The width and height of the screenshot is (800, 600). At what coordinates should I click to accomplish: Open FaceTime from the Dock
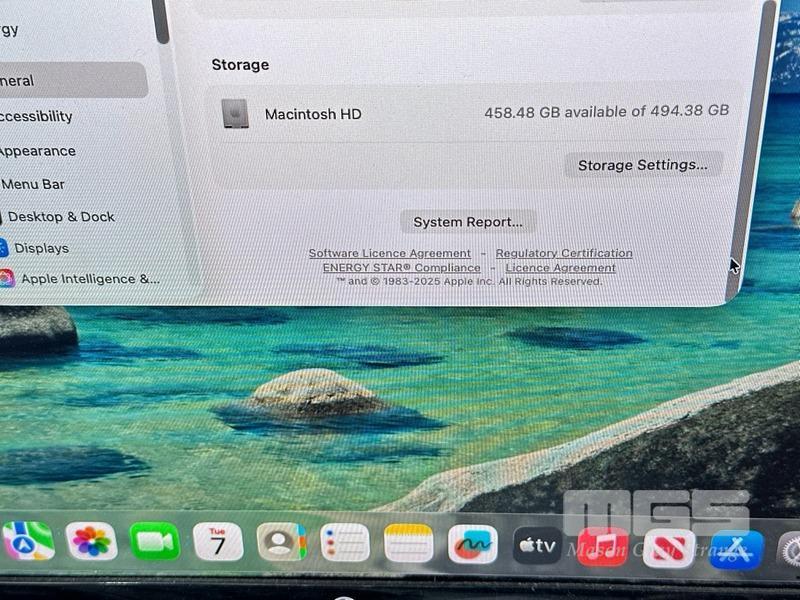point(155,542)
